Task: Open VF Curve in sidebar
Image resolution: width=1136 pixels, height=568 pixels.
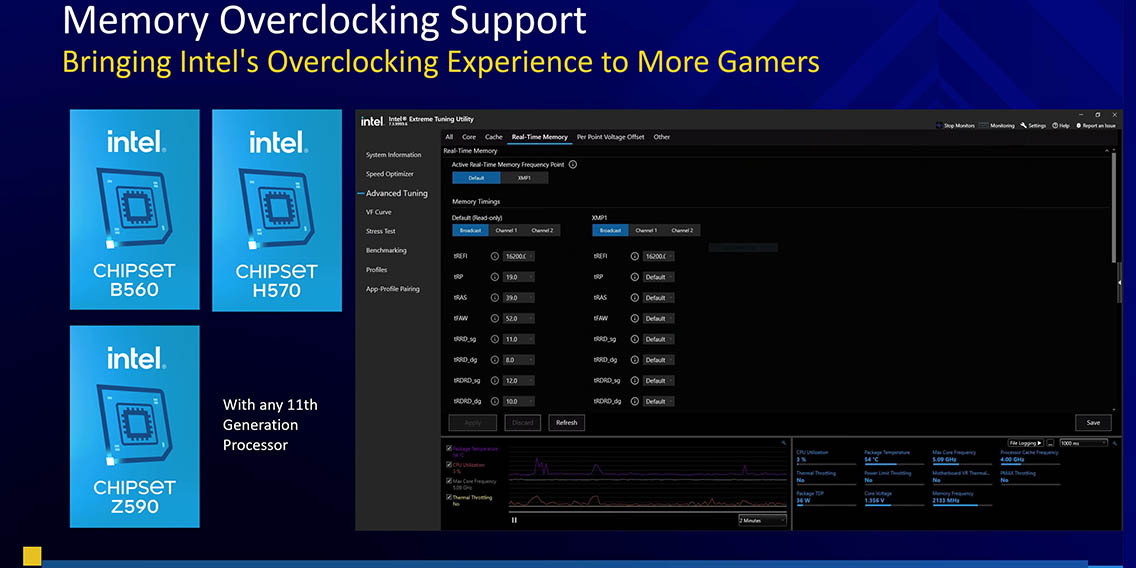Action: click(378, 212)
